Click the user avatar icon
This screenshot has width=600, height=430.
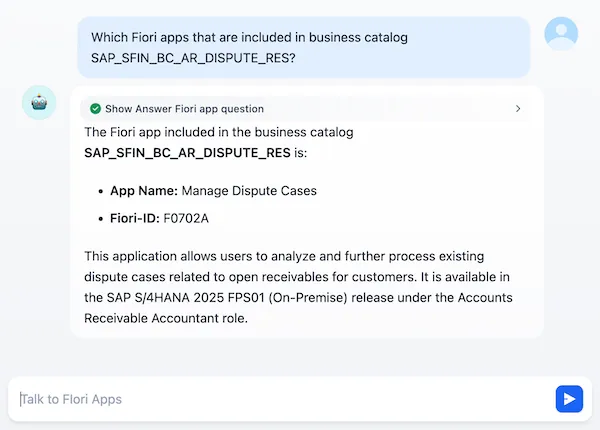(x=561, y=34)
